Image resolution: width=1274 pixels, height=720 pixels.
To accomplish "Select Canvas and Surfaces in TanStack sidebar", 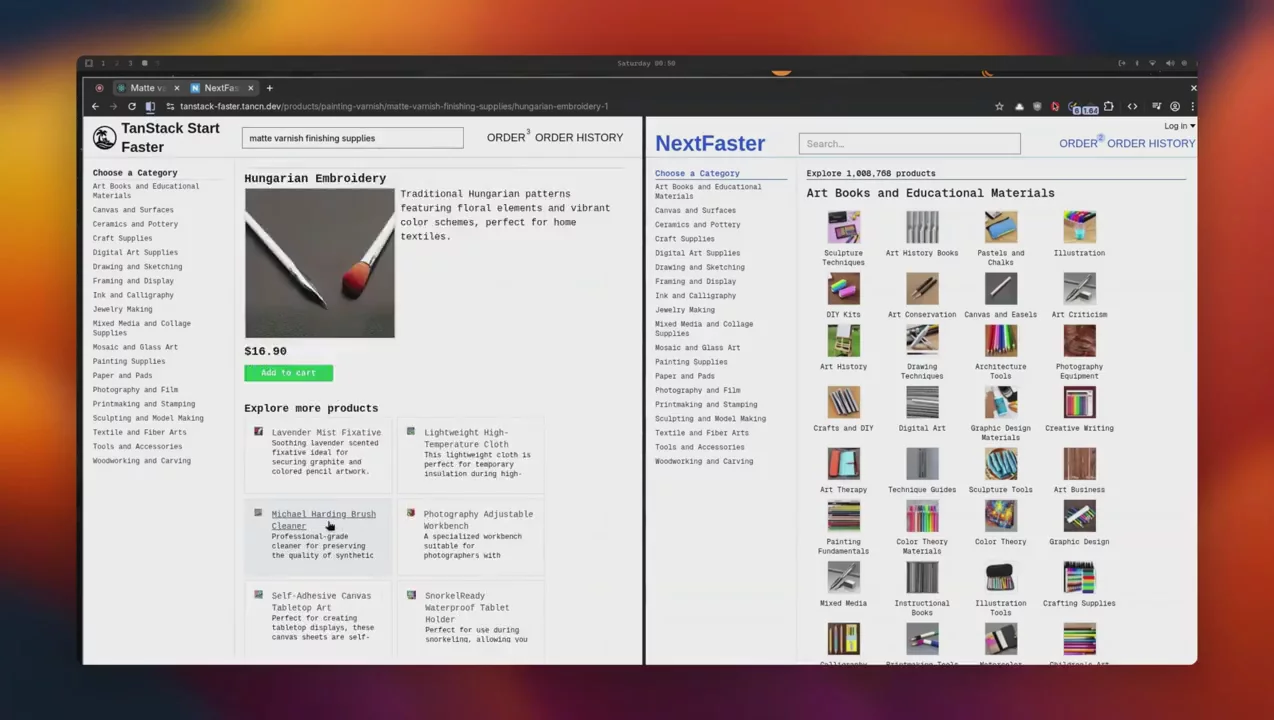I will 133,210.
